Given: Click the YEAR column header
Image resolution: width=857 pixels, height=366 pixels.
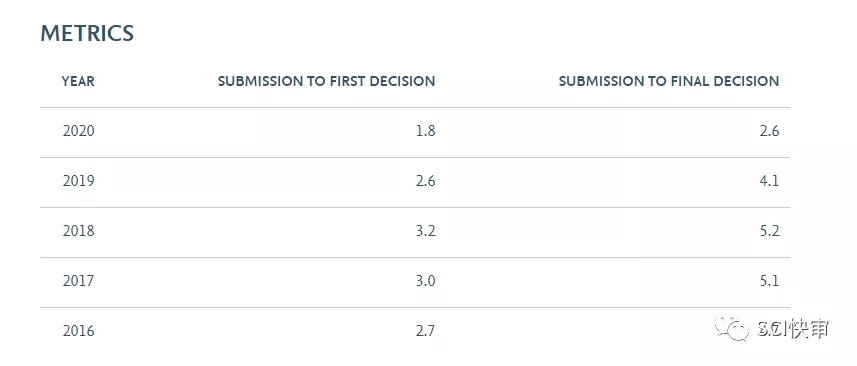Looking at the screenshot, I should (x=78, y=81).
